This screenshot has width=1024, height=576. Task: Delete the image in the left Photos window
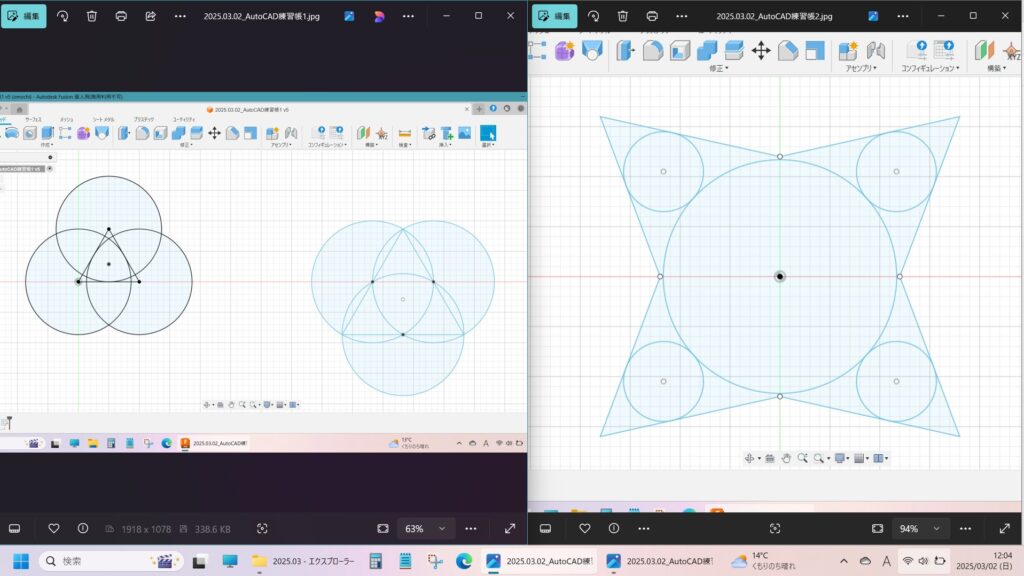(92, 16)
